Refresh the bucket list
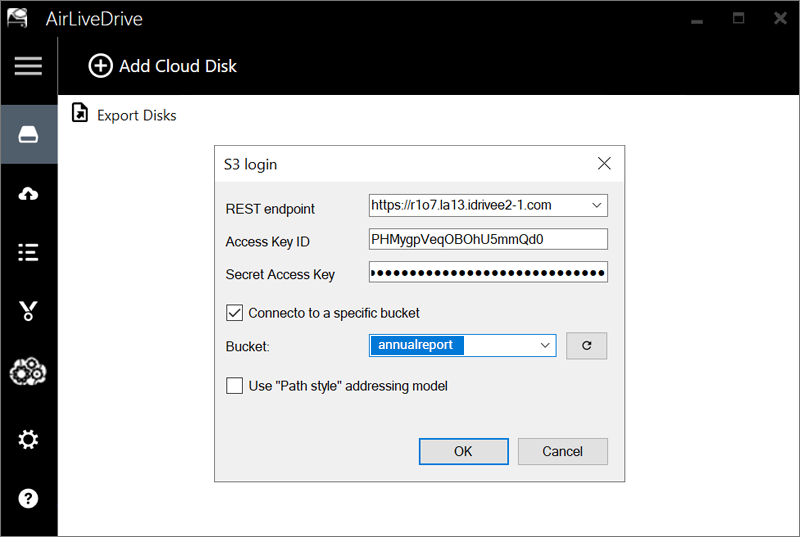 [586, 346]
